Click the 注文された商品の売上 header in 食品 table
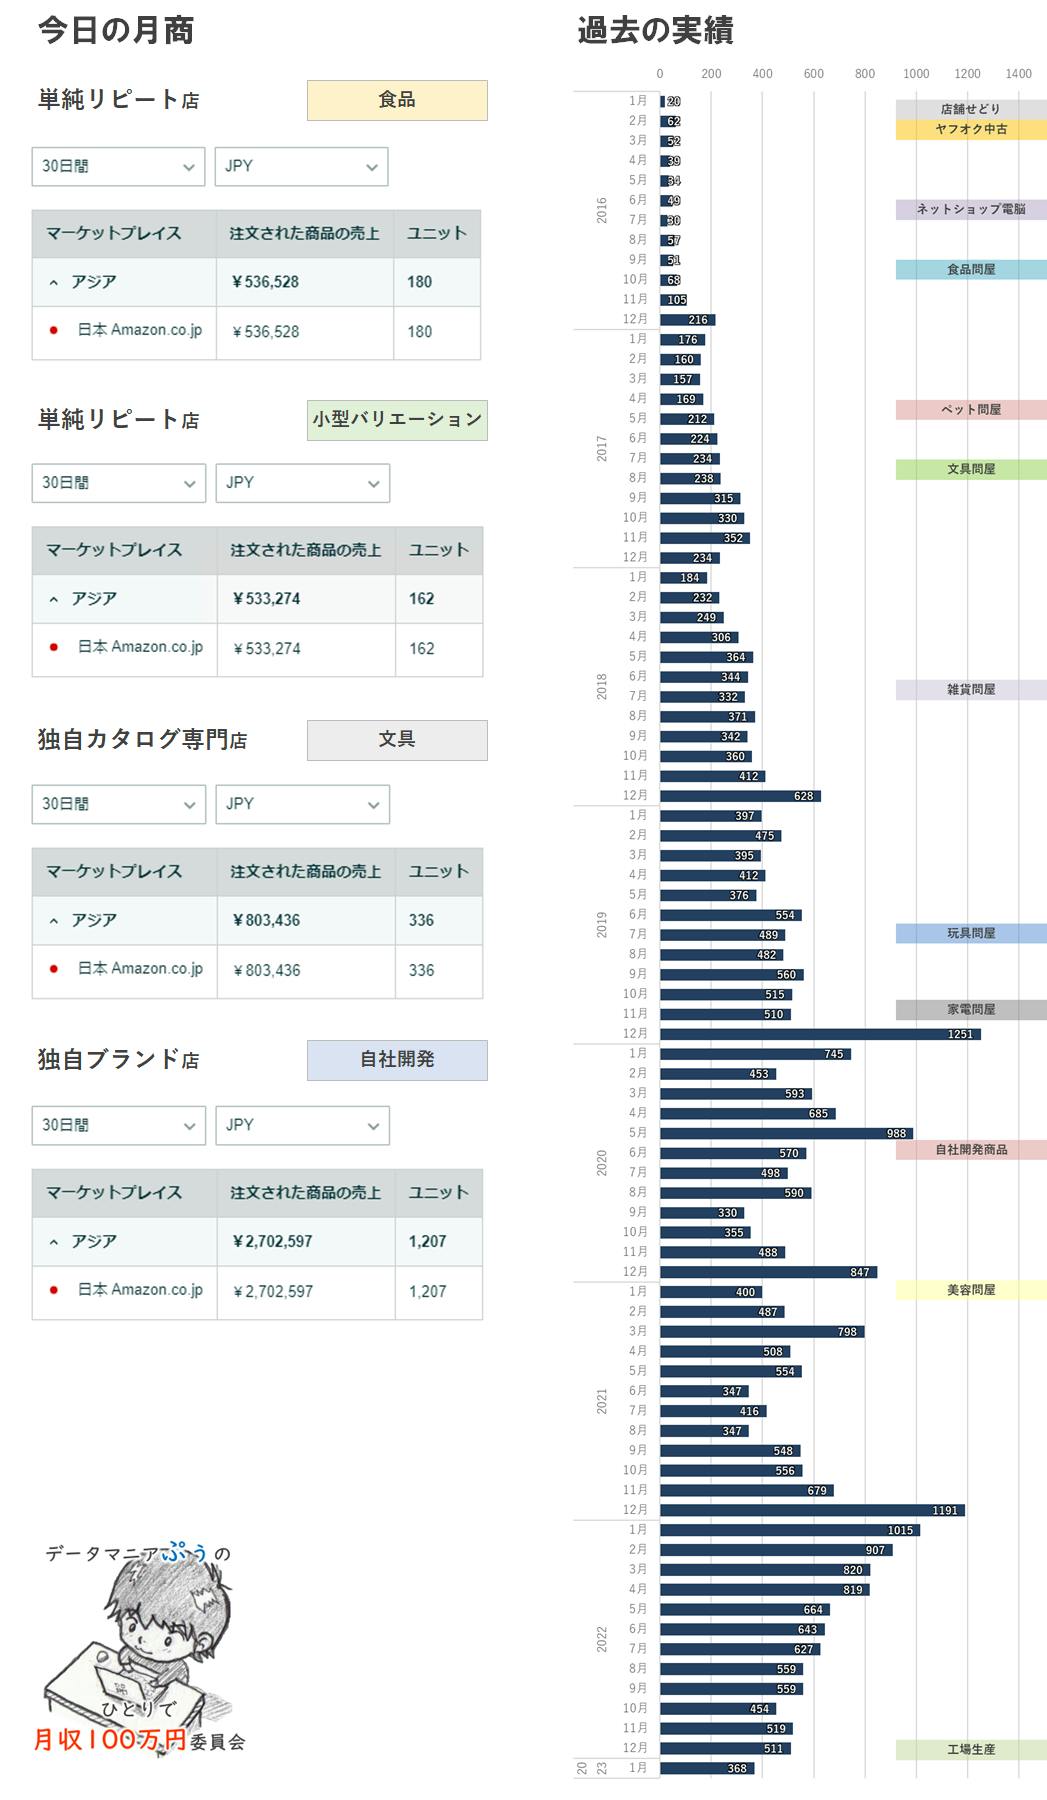The image size is (1047, 1800). (x=304, y=234)
